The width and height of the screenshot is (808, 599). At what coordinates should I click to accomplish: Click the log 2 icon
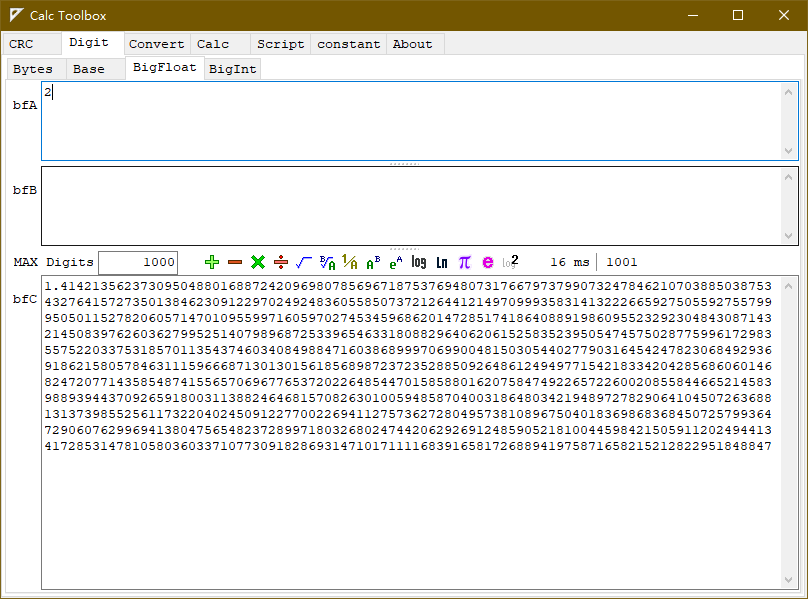(x=510, y=262)
